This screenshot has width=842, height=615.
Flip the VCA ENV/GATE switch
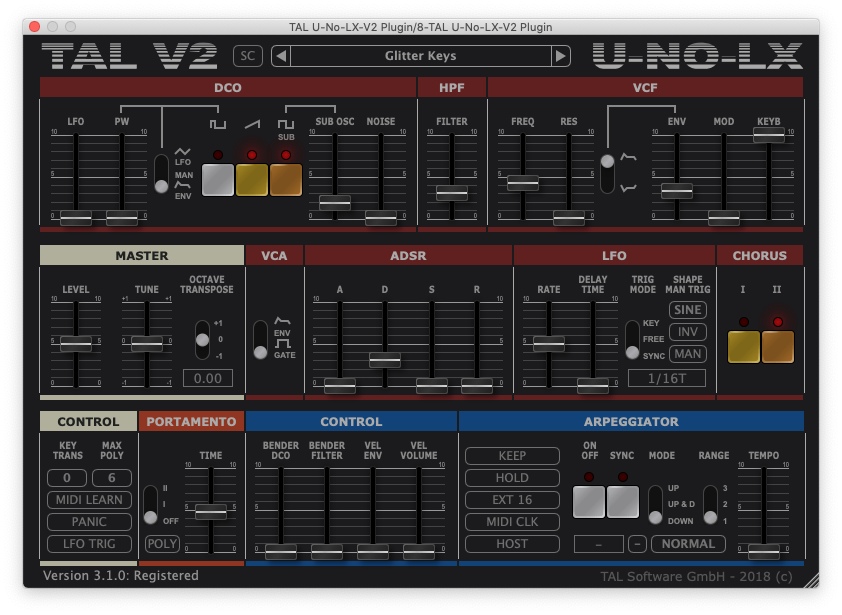coord(260,340)
